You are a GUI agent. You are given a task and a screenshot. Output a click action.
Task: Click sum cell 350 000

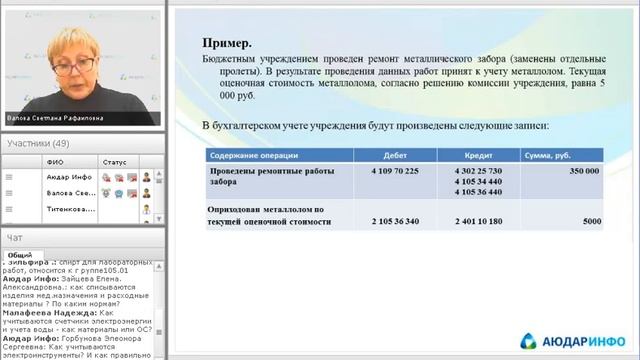click(x=584, y=171)
